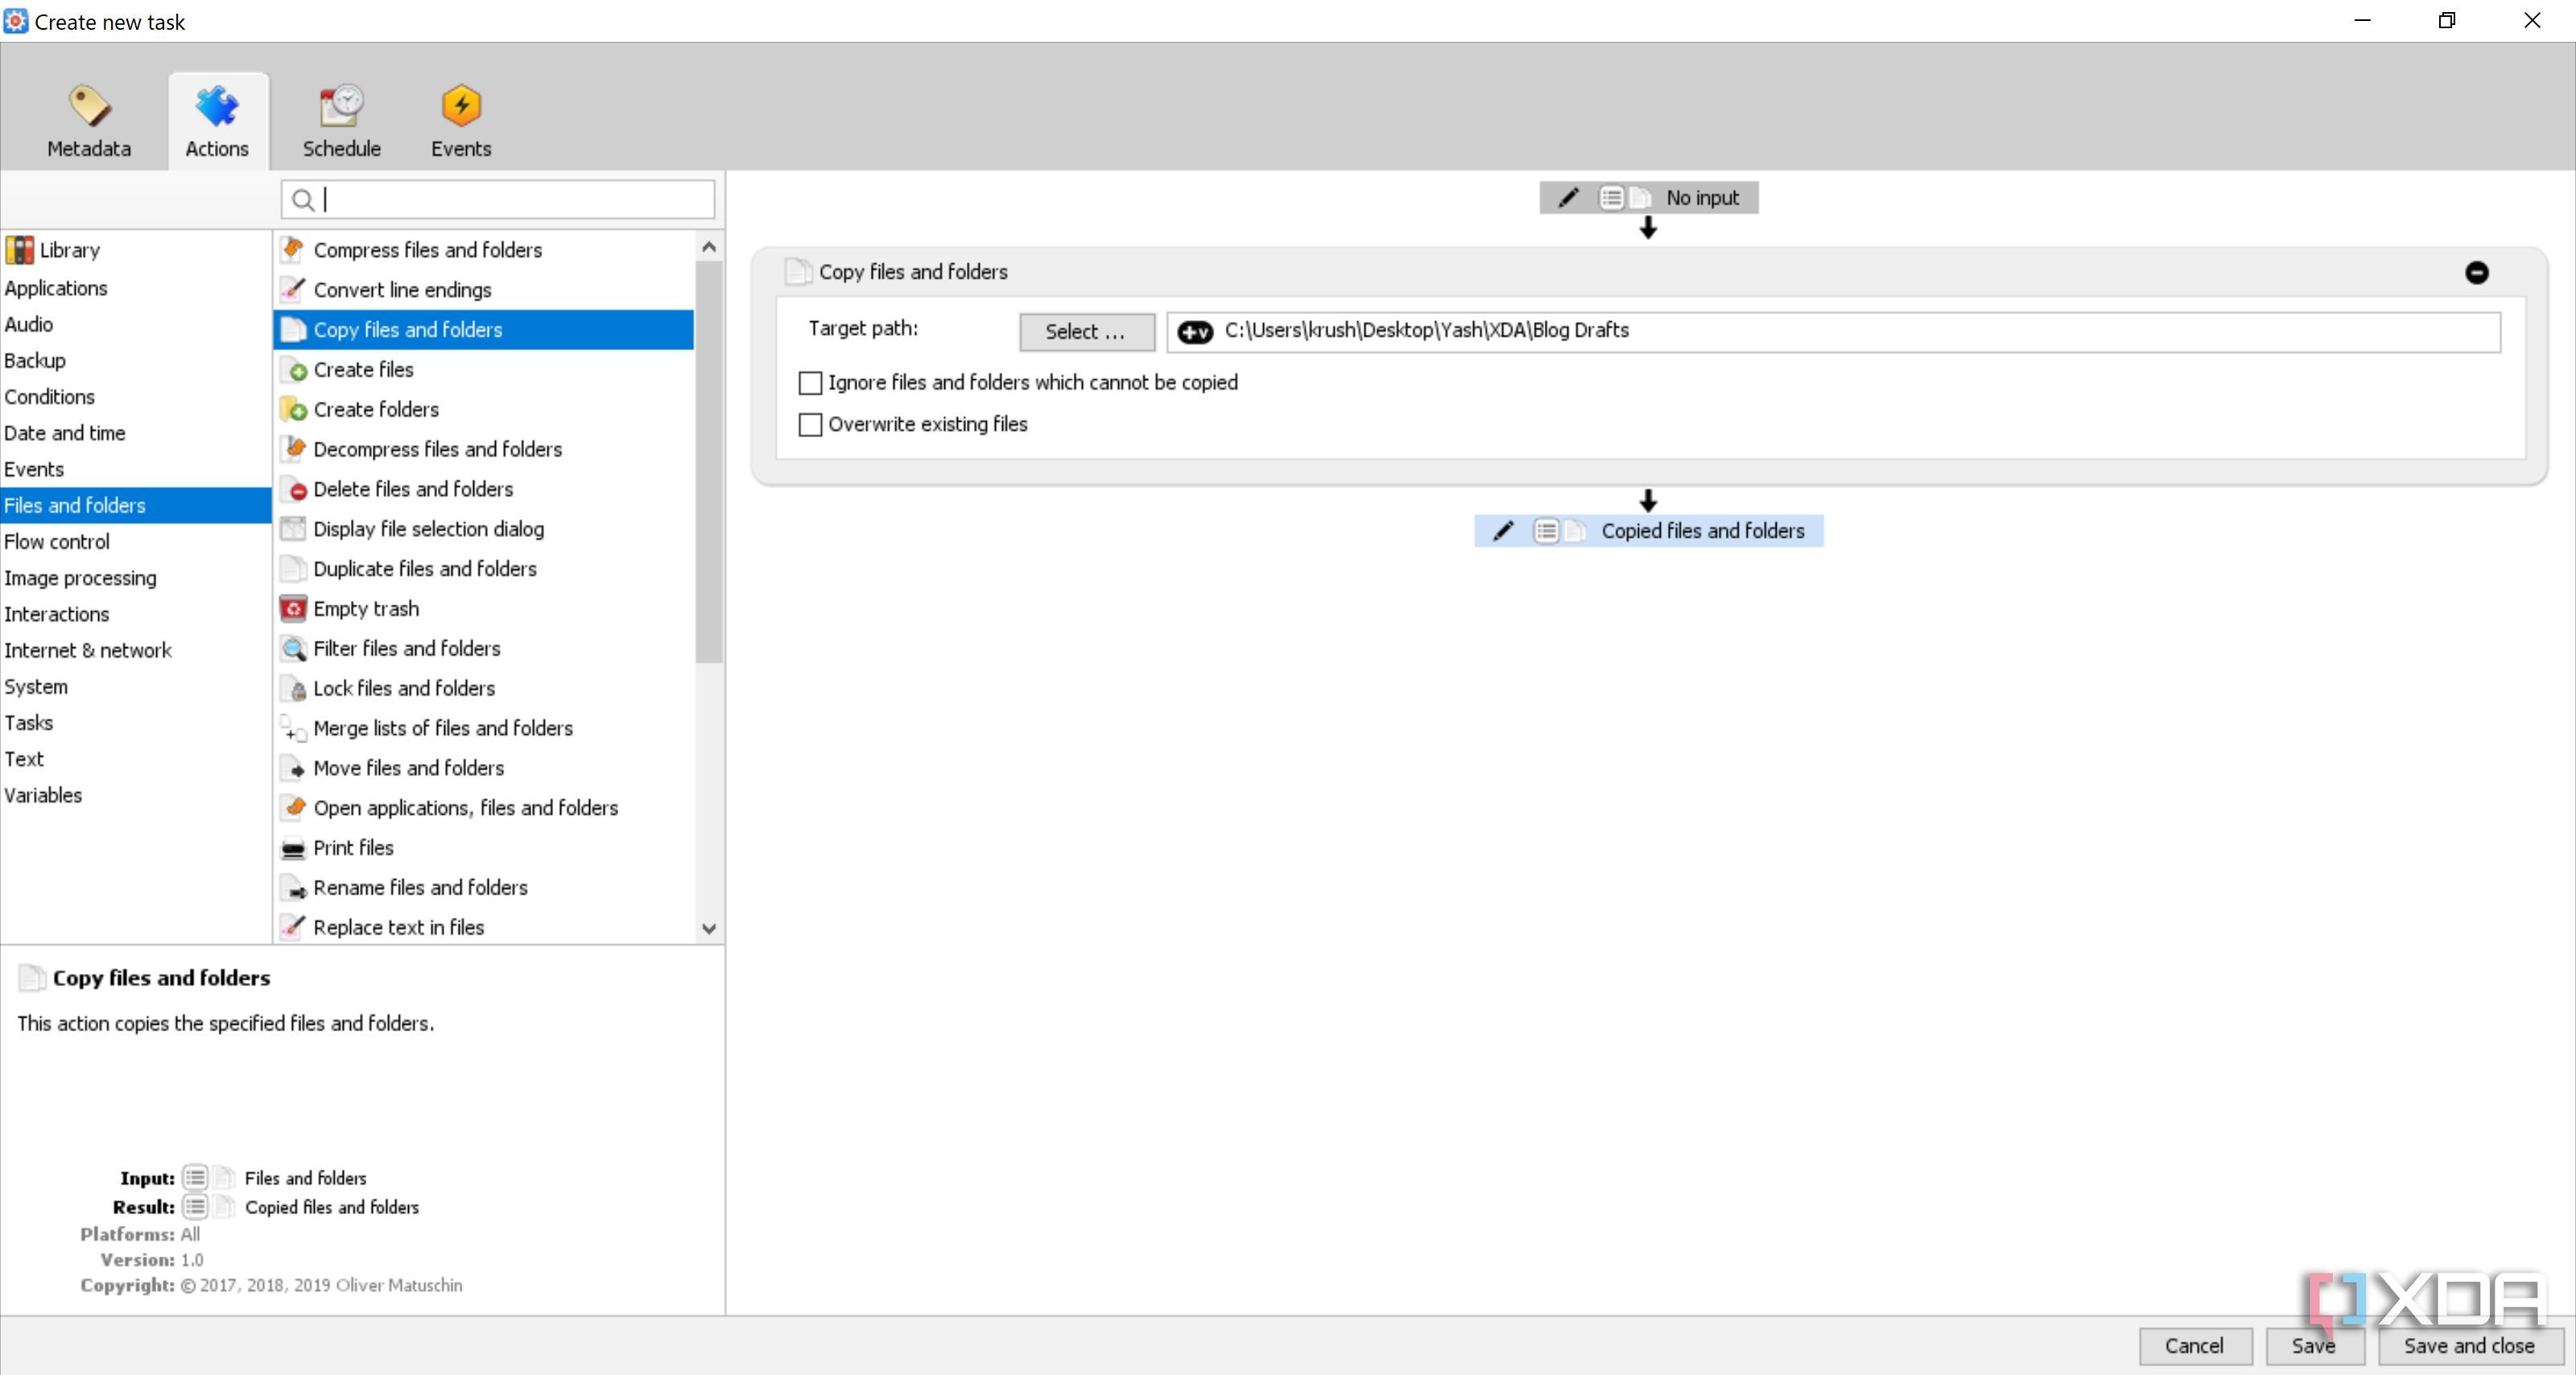Click the Empty trash action icon
This screenshot has width=2576, height=1375.
[293, 608]
